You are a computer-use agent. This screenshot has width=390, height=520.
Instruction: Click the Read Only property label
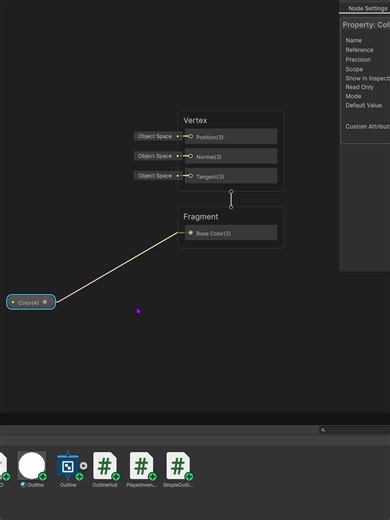coord(359,87)
